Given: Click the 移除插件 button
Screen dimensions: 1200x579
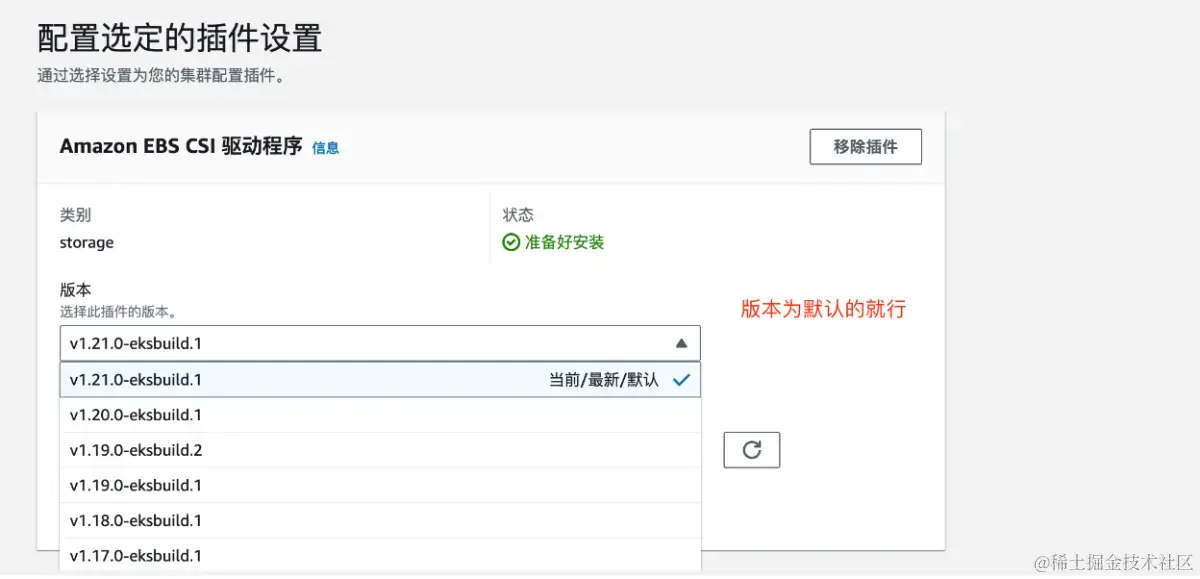Looking at the screenshot, I should pyautogui.click(x=864, y=146).
